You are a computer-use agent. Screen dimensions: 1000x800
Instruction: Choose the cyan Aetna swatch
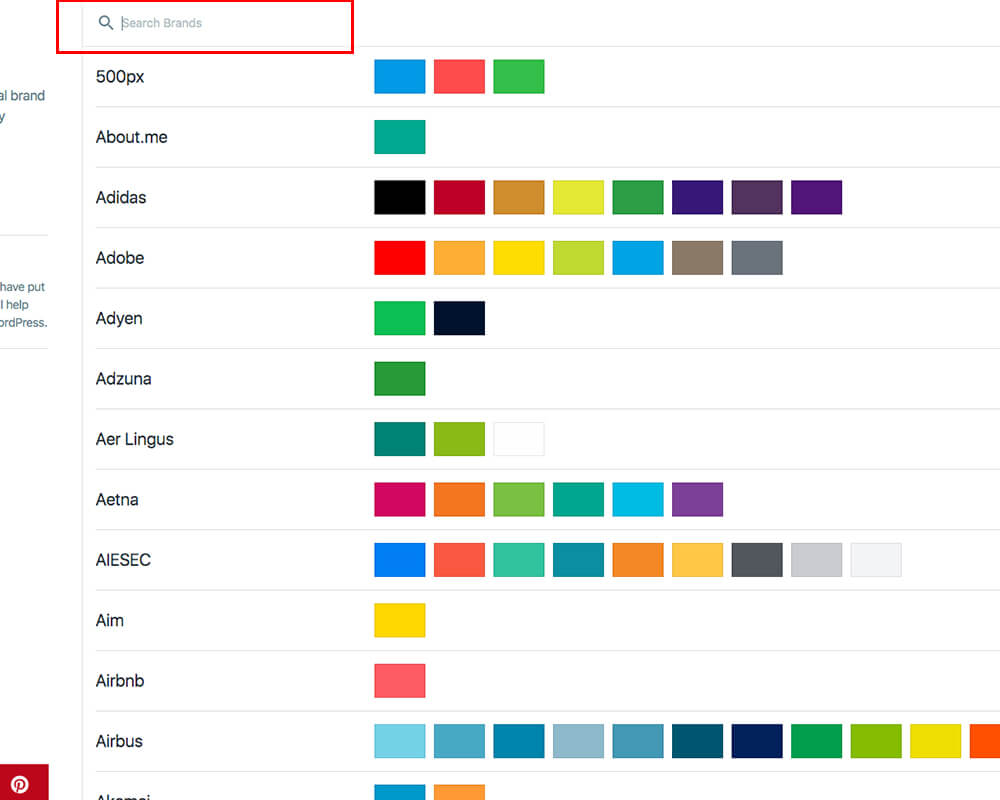tap(638, 500)
